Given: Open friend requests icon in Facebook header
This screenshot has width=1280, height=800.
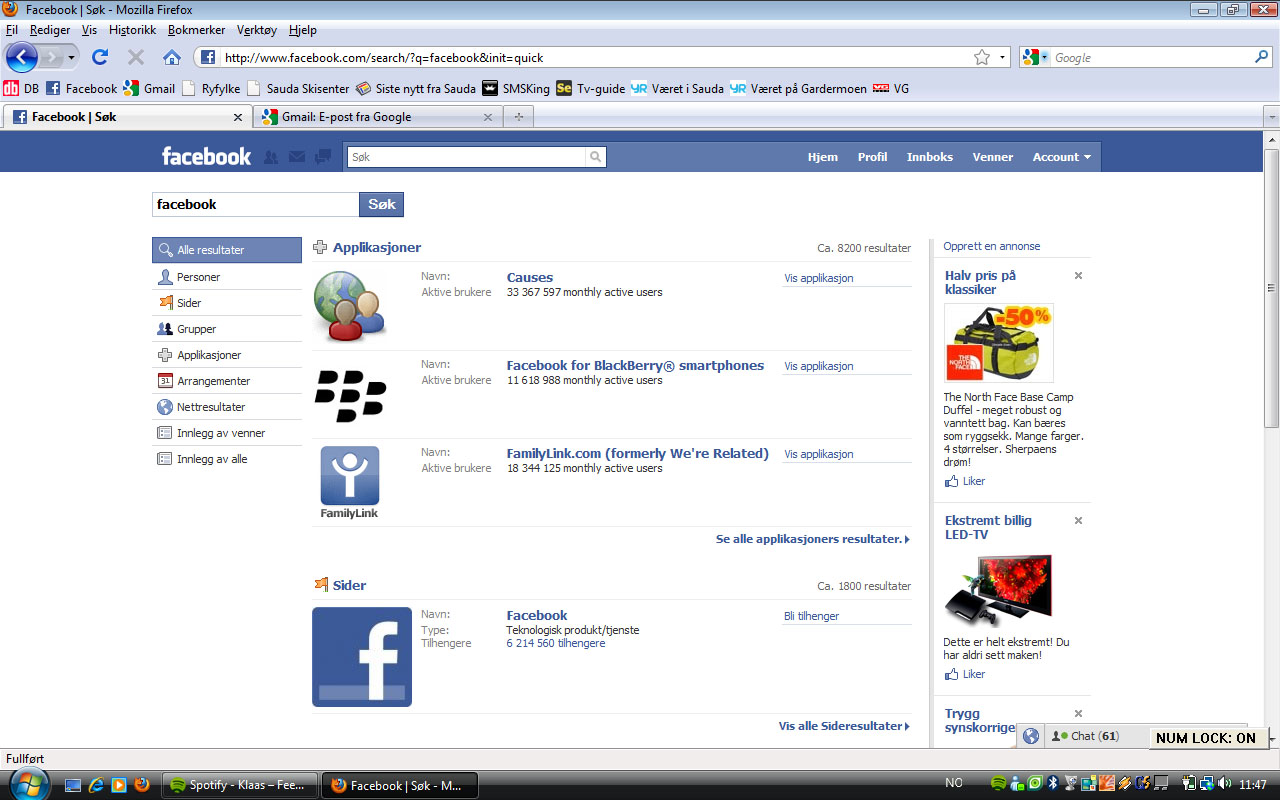Looking at the screenshot, I should 271,157.
